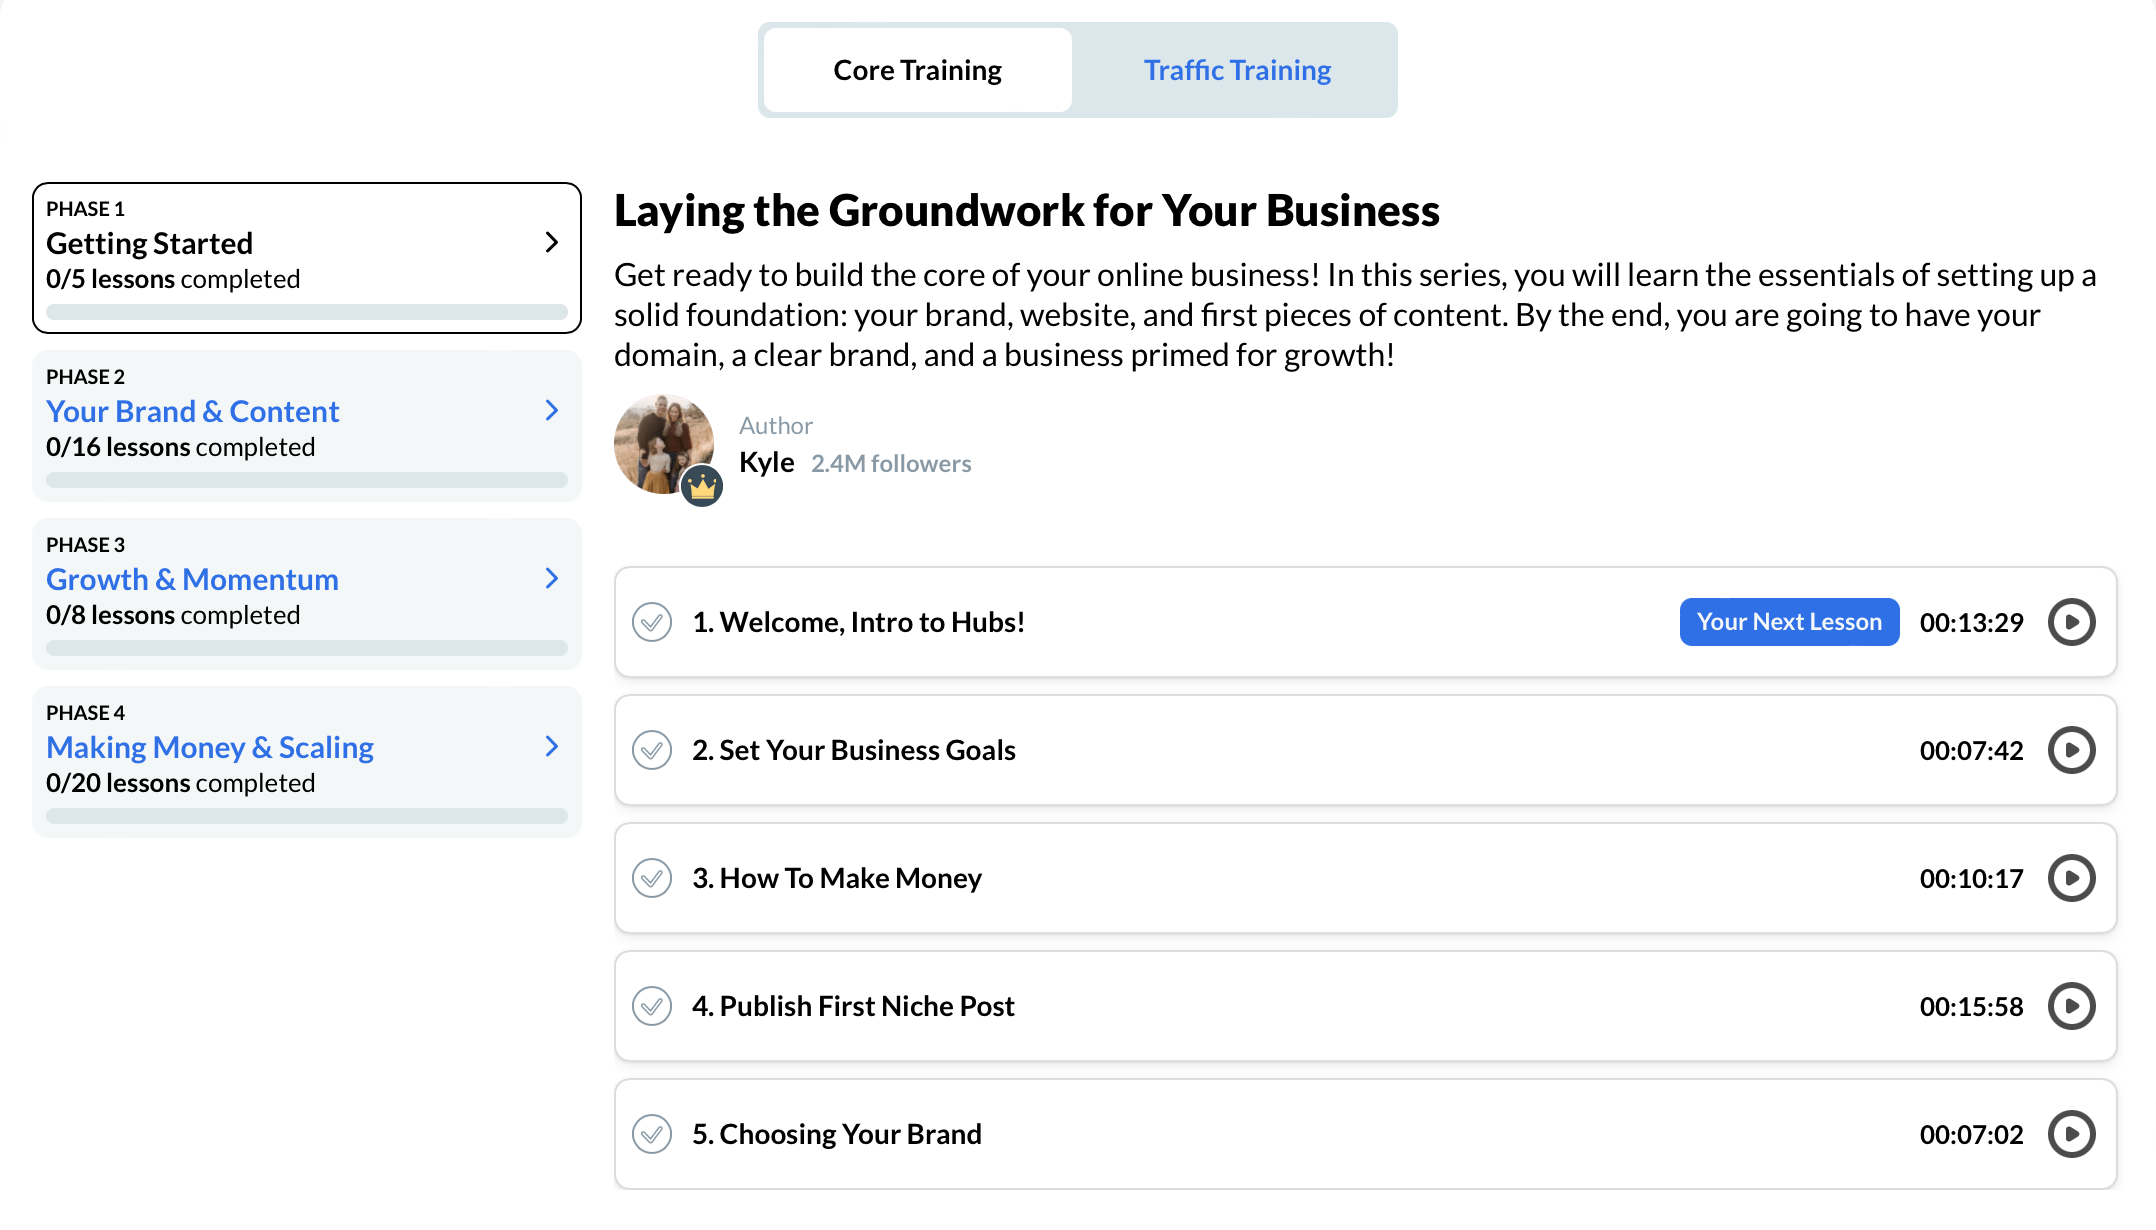Open the Growth & Momentum link
The width and height of the screenshot is (2156, 1230).
pyautogui.click(x=192, y=579)
